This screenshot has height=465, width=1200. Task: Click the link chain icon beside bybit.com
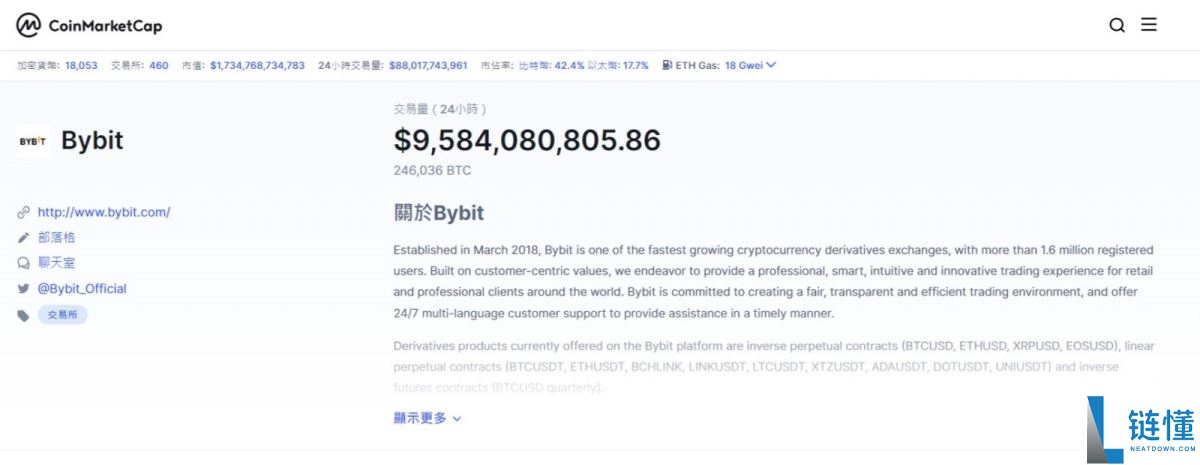[23, 212]
